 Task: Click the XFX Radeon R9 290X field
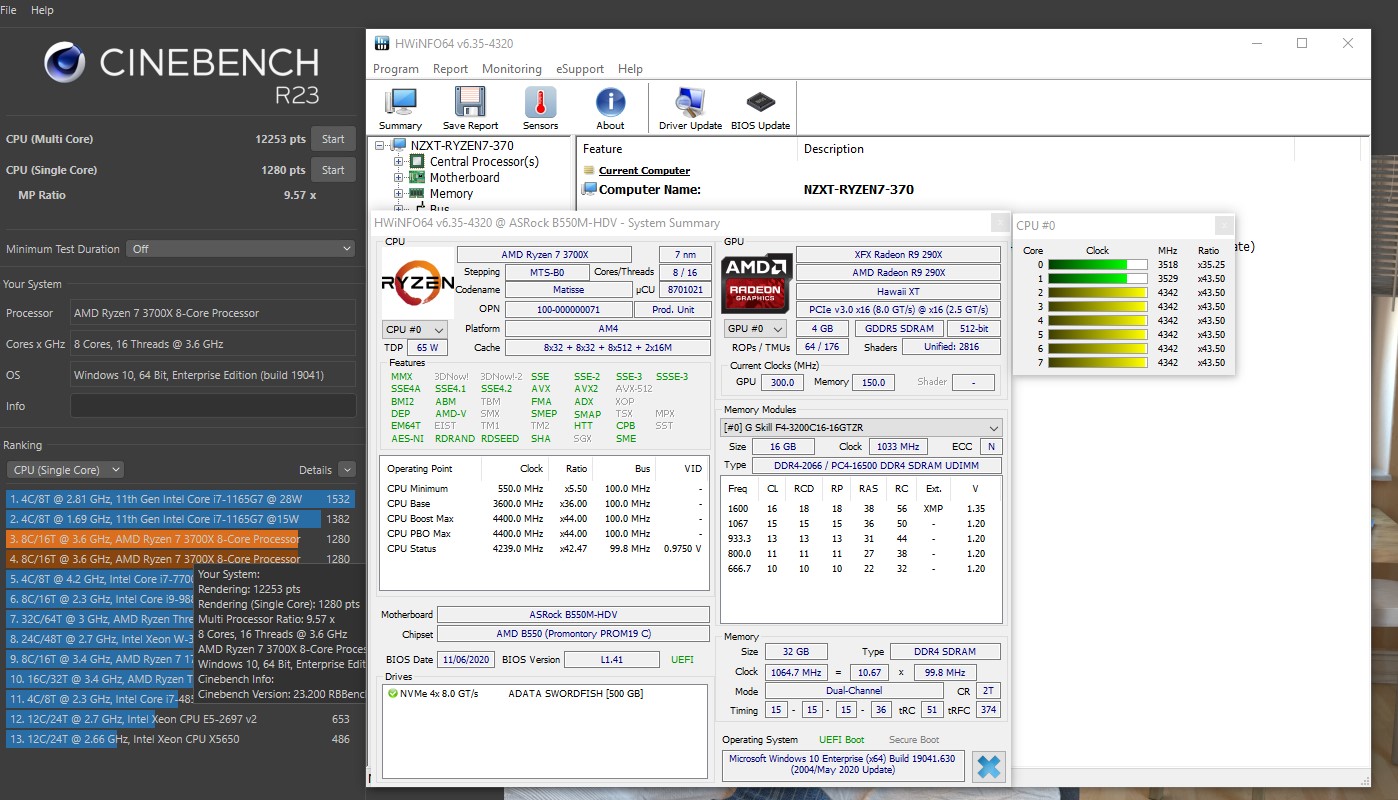[x=898, y=255]
